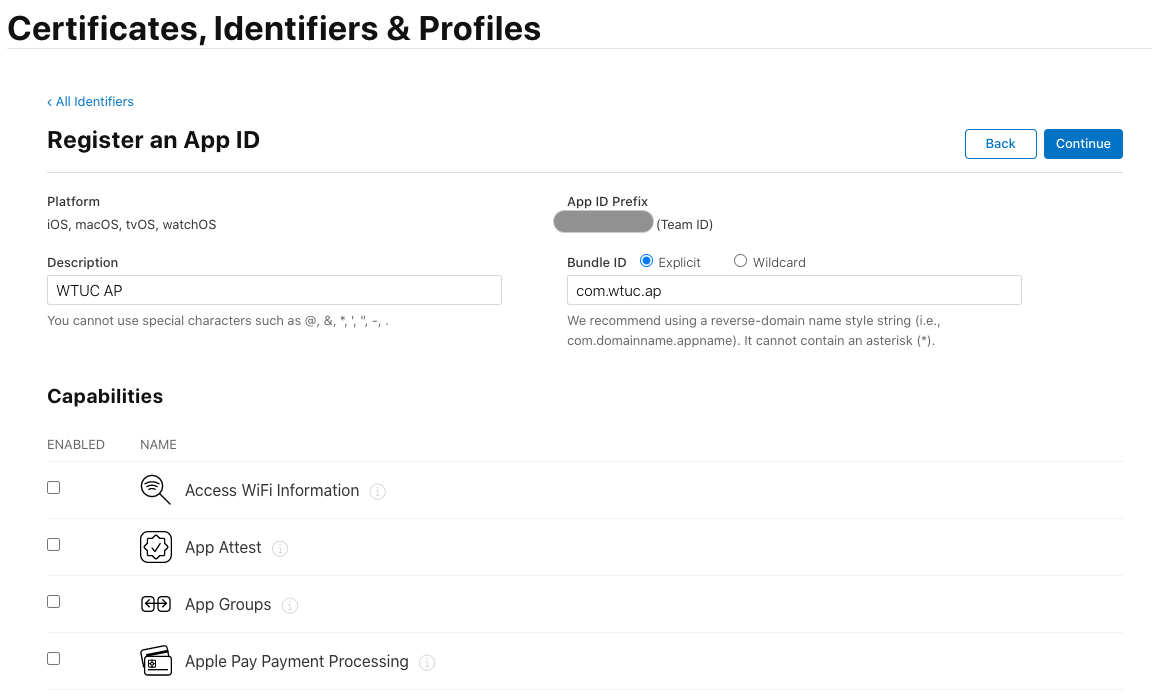Click the Apple Pay Payment Processing icon
The width and height of the screenshot is (1152, 699).
point(156,661)
